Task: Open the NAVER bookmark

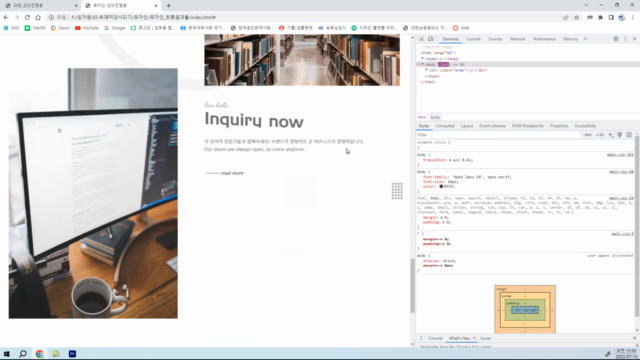Action: click(35, 28)
